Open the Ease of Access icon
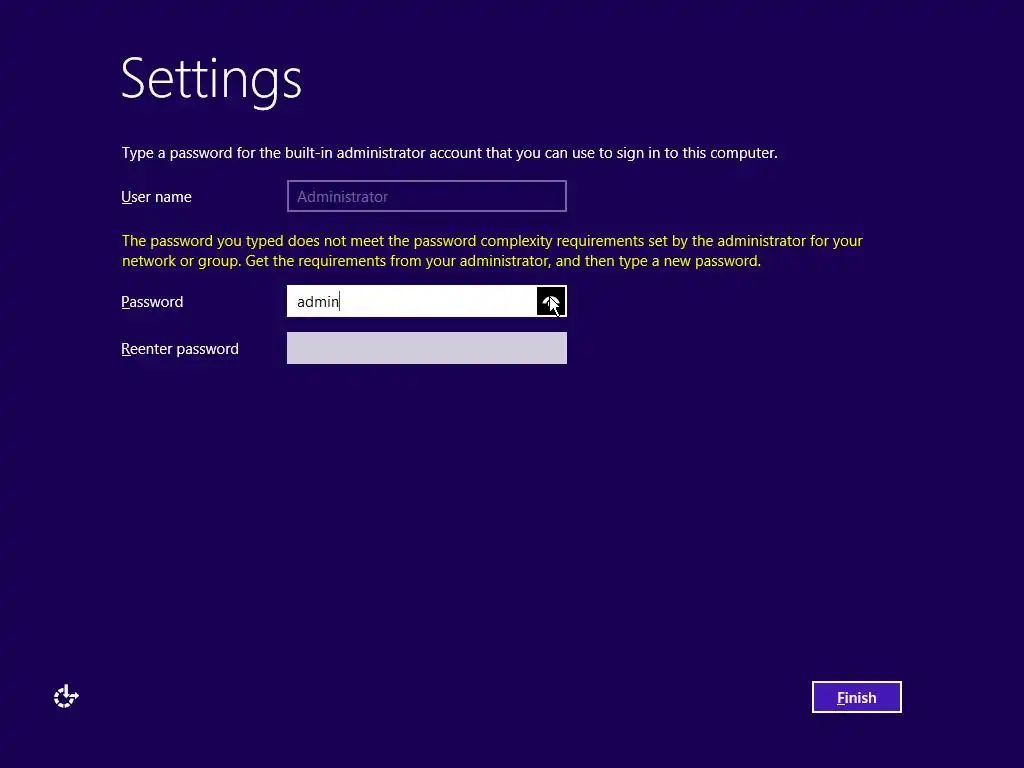 (x=66, y=697)
